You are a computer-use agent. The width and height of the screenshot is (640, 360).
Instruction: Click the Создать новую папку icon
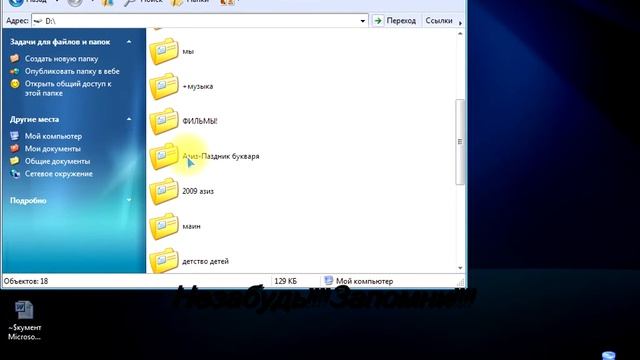click(x=15, y=58)
